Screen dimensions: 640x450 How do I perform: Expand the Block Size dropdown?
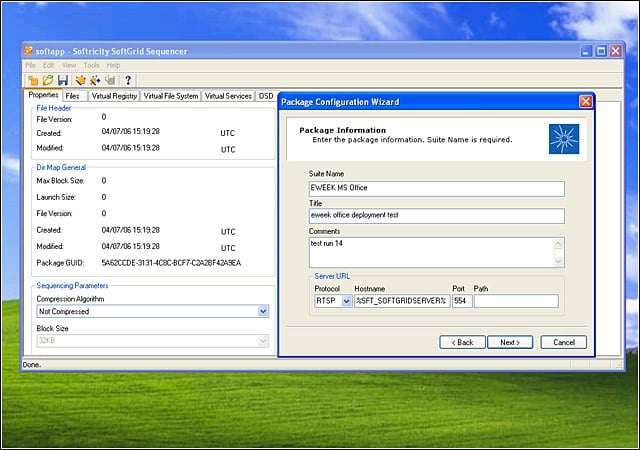[x=263, y=341]
